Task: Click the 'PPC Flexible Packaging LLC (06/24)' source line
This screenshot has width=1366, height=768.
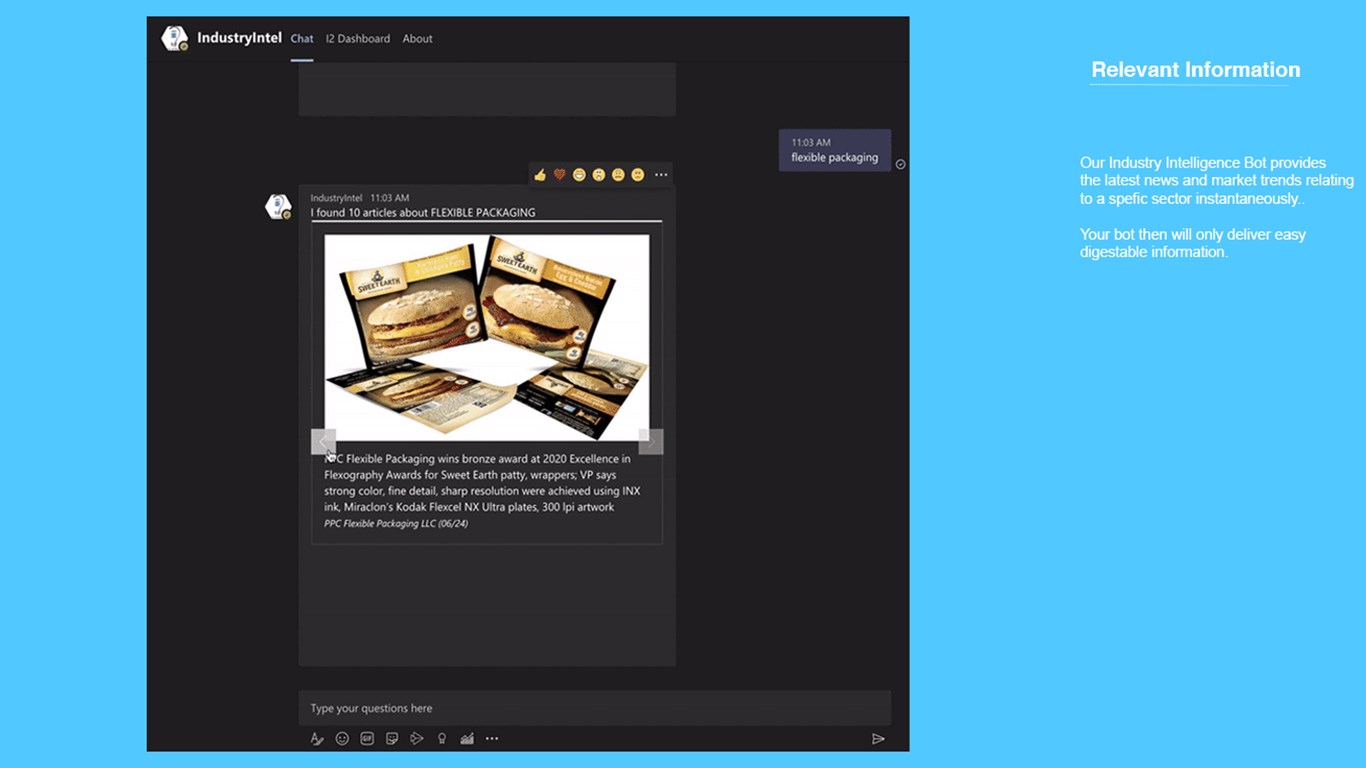Action: click(x=396, y=524)
